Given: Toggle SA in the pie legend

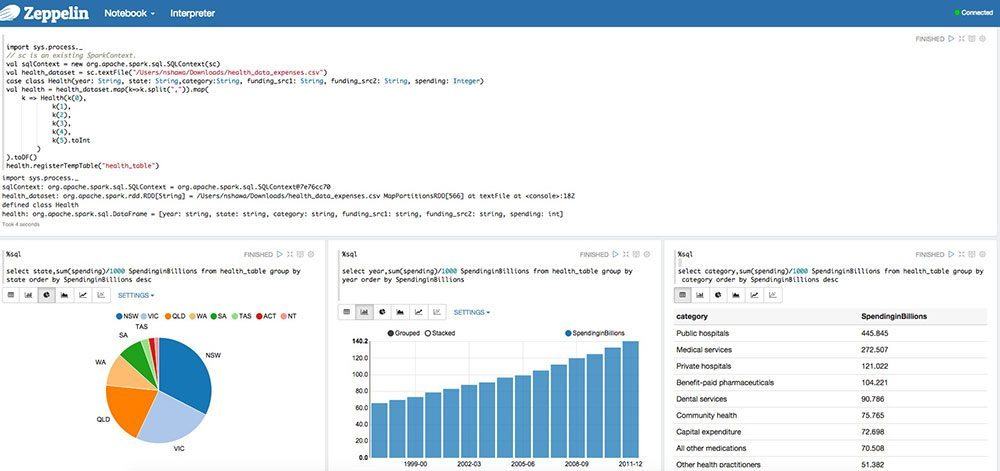Looking at the screenshot, I should 218,316.
